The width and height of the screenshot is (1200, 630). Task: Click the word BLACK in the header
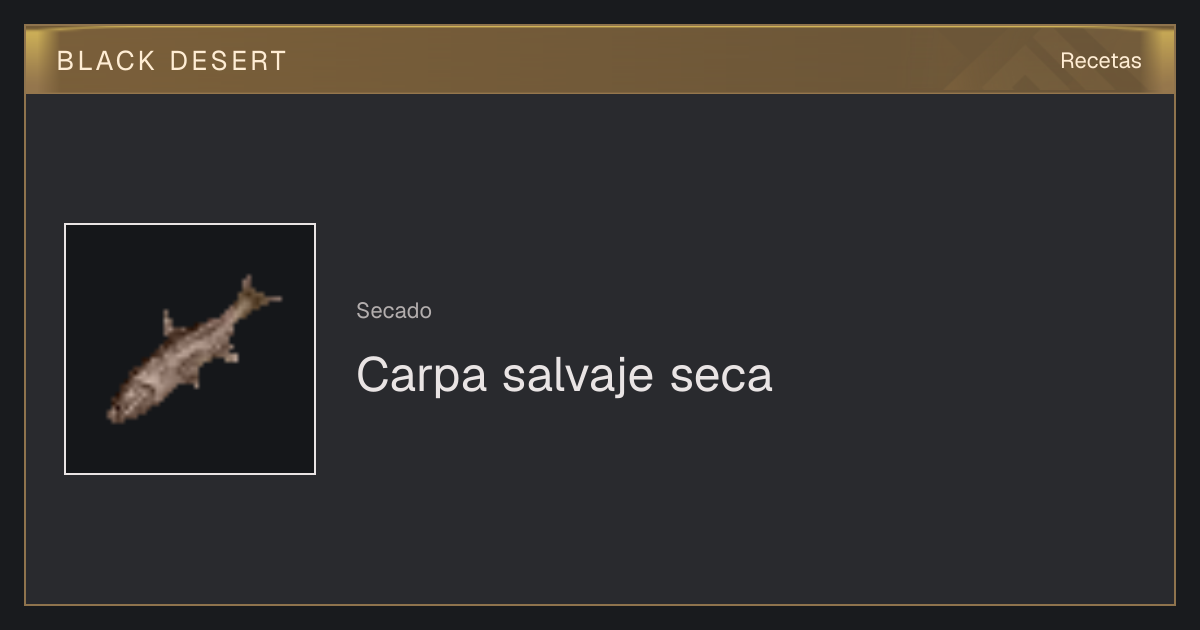pos(106,61)
